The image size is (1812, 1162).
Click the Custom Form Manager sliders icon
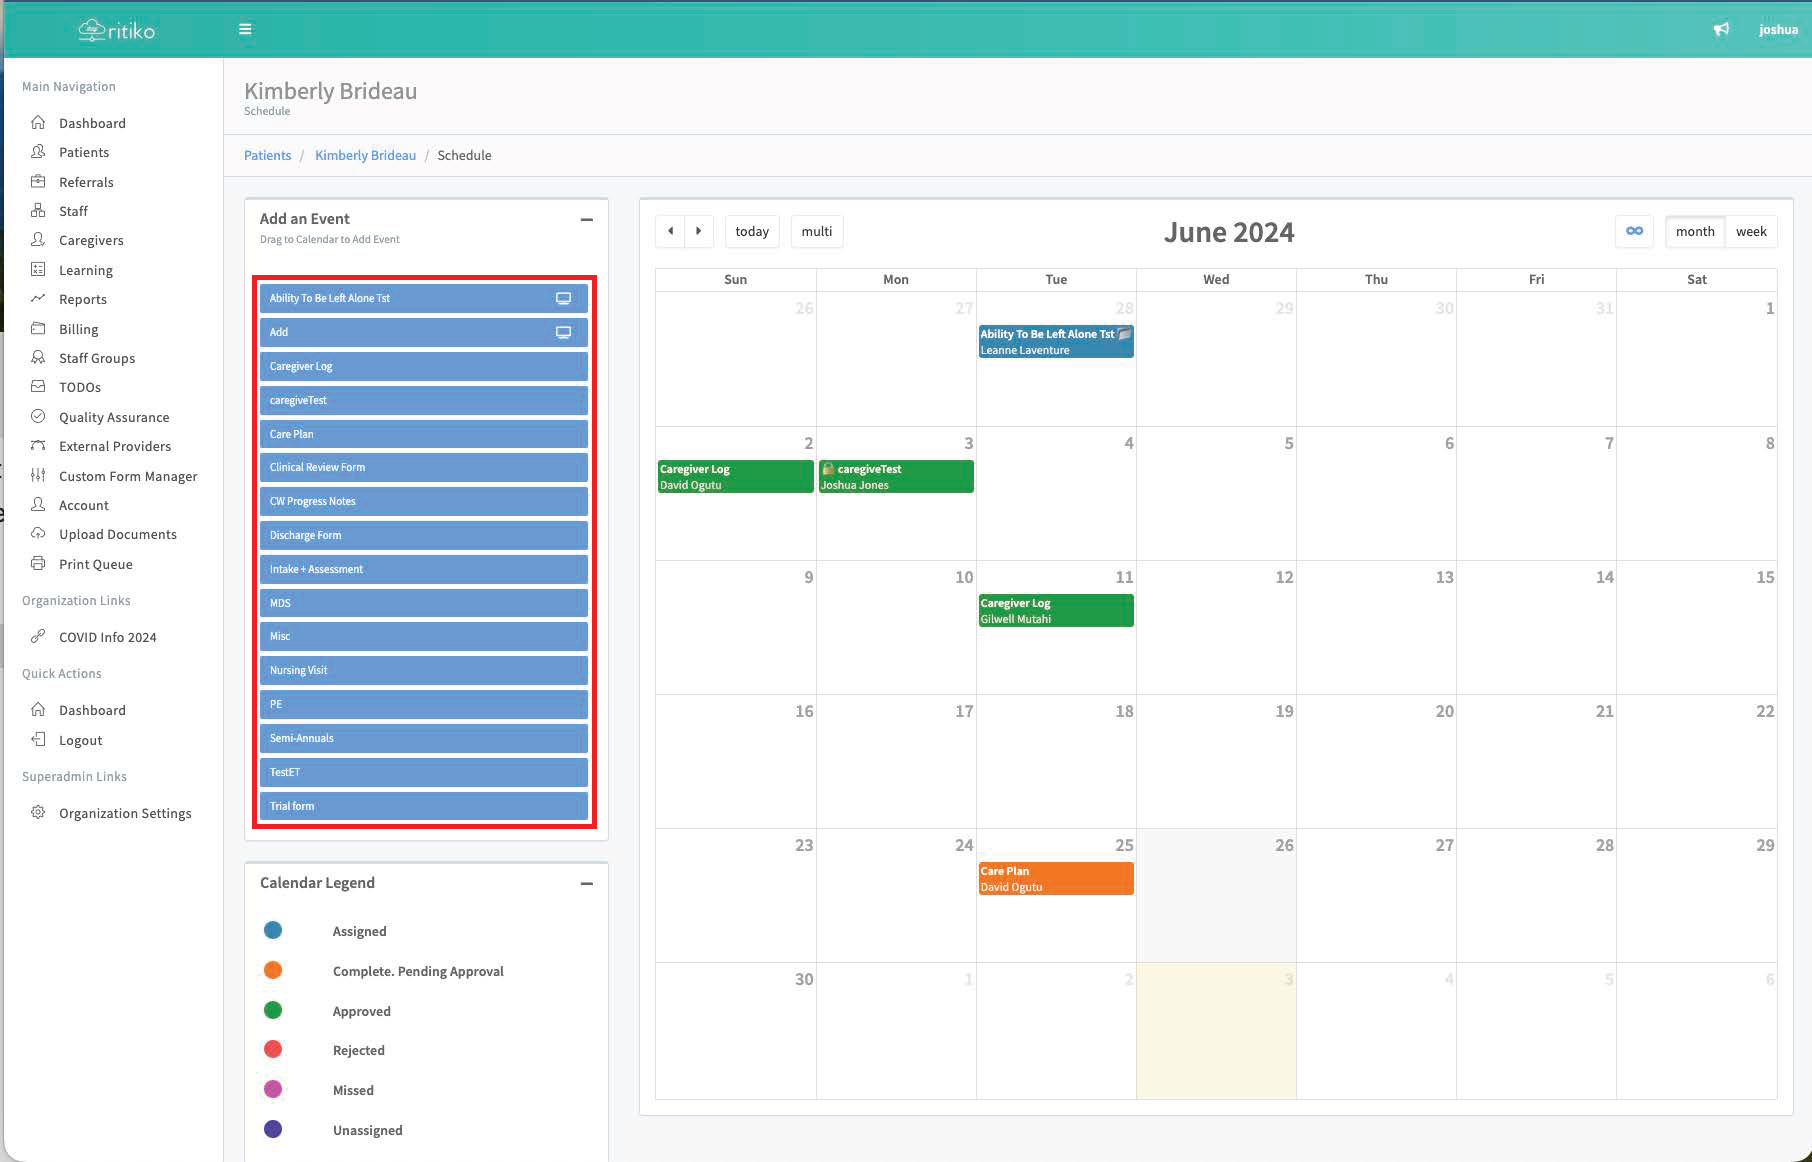38,476
